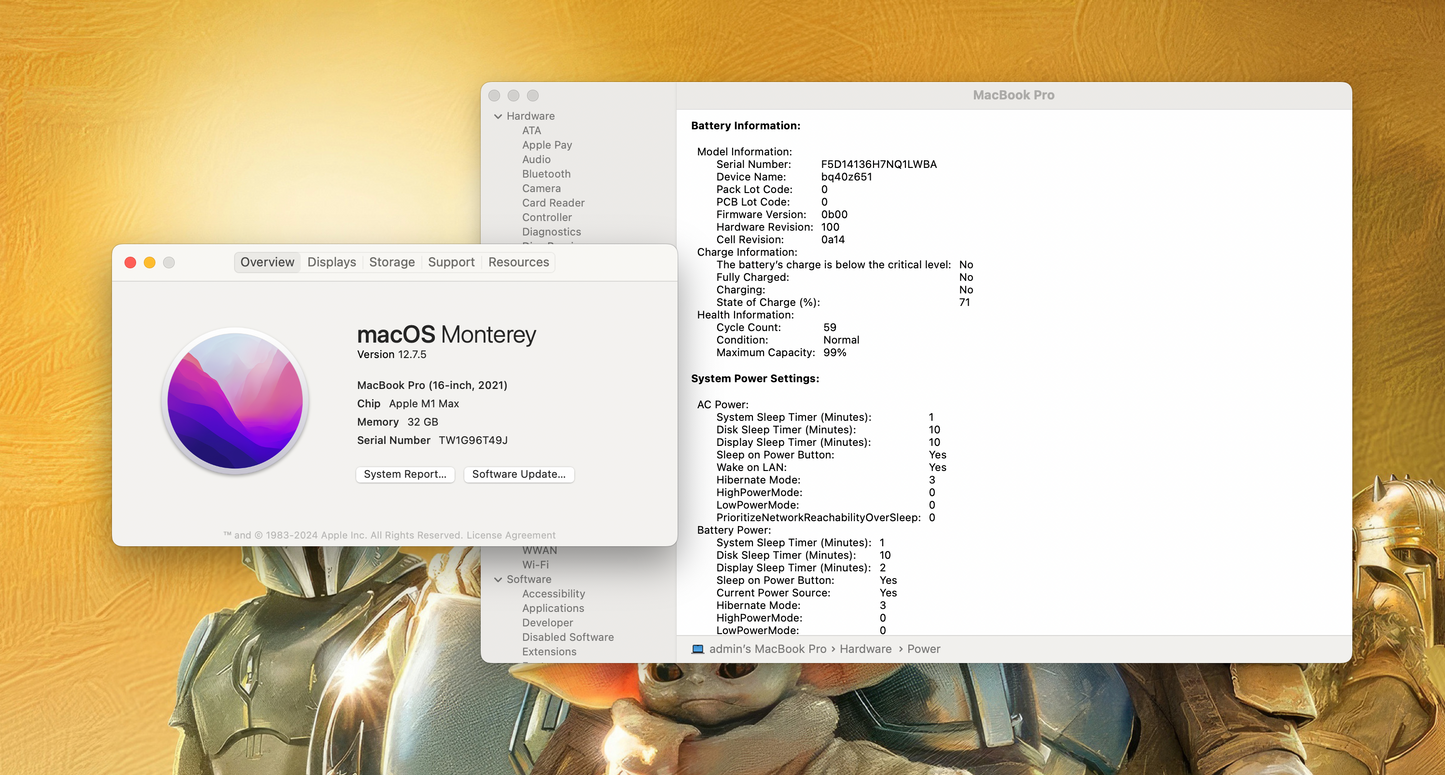The image size is (1445, 775).
Task: Open the Resources tab
Action: [x=519, y=262]
